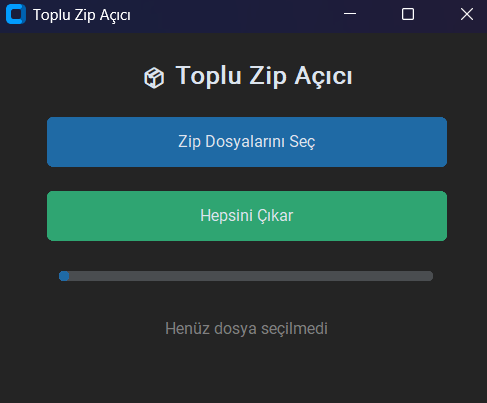Click the blue app icon in title bar
487x403 pixels.
click(16, 14)
